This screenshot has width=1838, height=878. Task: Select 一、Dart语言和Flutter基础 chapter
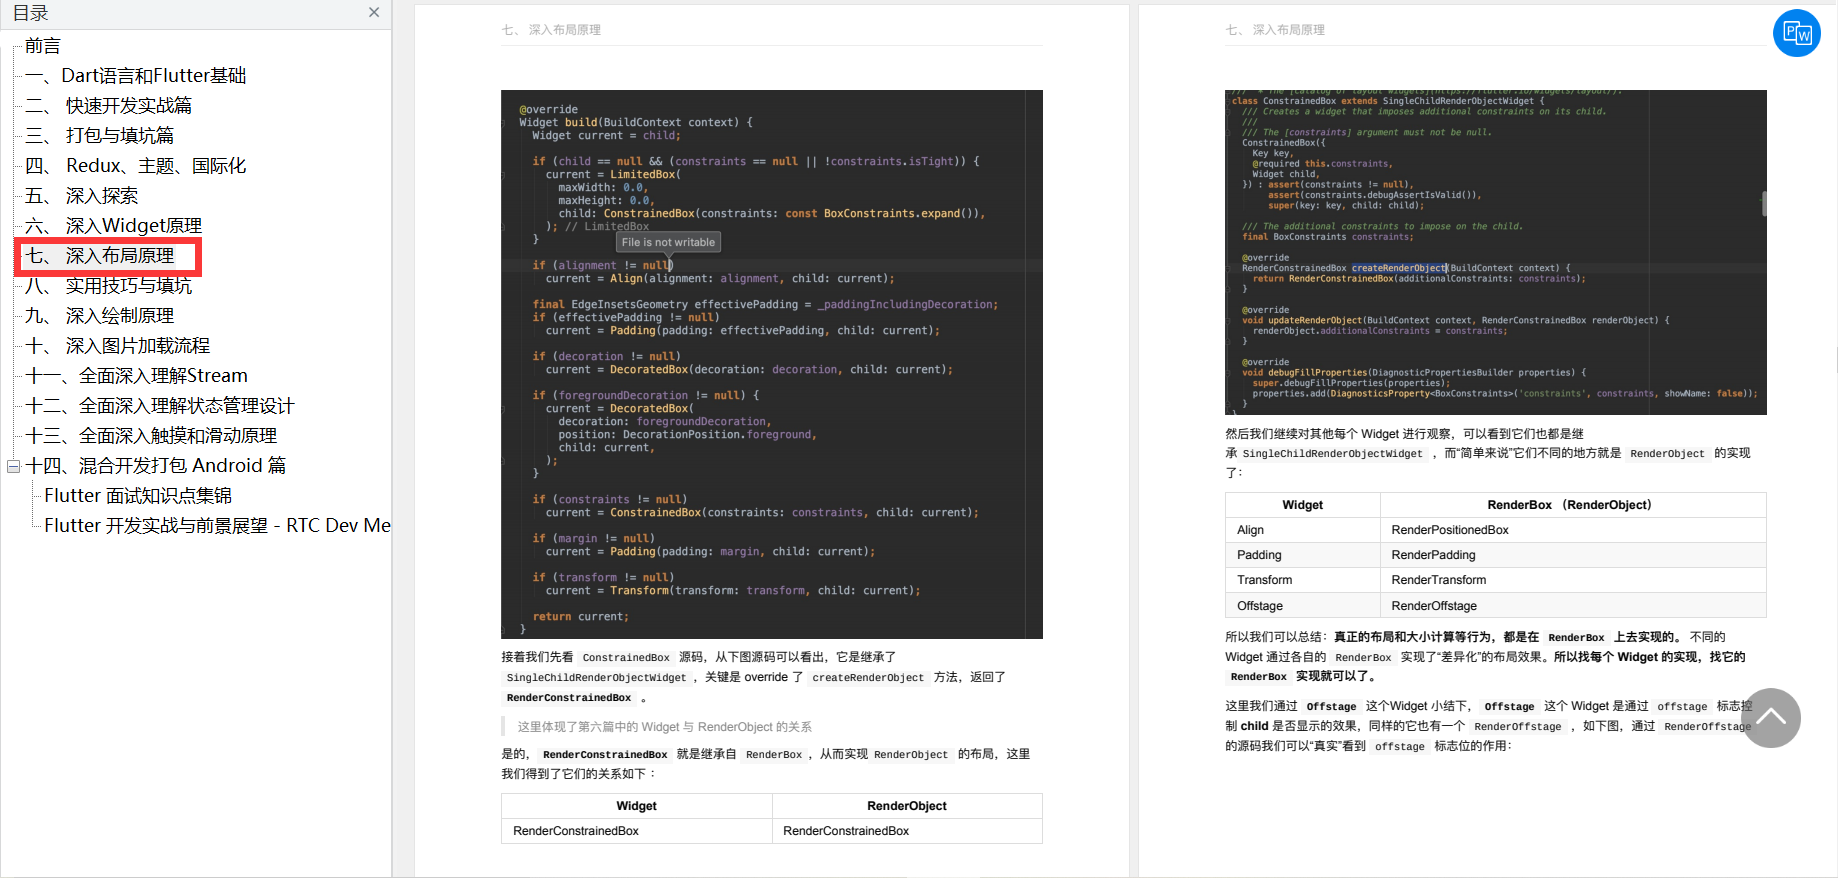pos(135,76)
